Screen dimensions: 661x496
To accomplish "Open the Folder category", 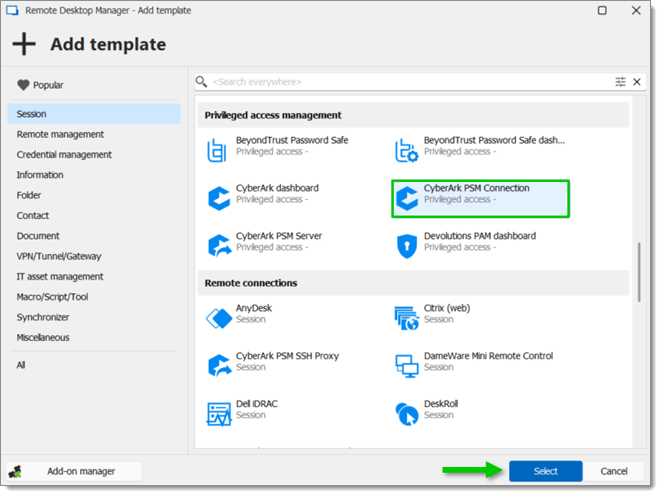I will pyautogui.click(x=94, y=195).
